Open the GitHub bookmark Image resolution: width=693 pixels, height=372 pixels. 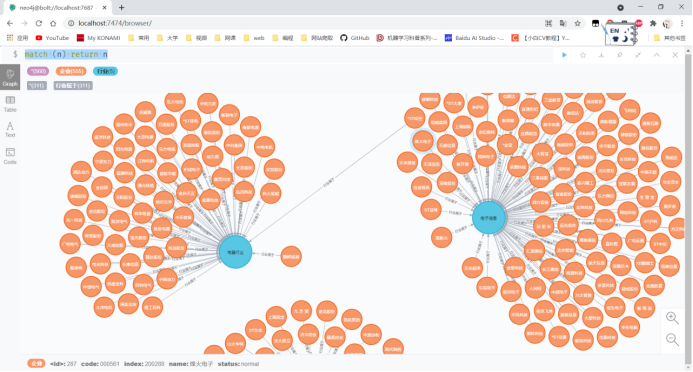(354, 38)
